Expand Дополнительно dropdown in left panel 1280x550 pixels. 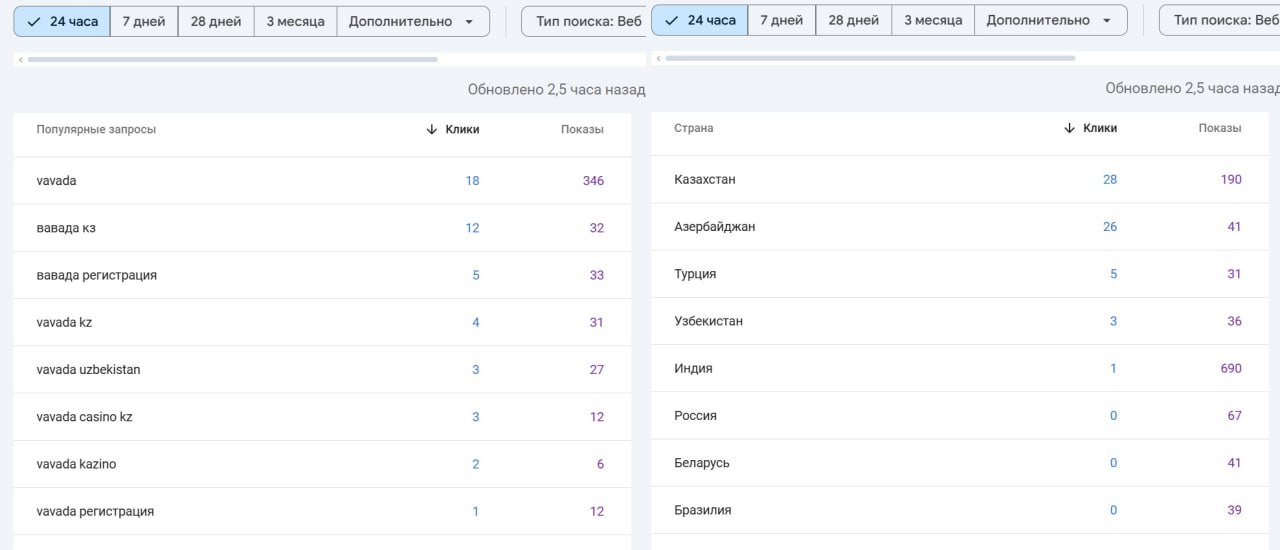coord(411,21)
